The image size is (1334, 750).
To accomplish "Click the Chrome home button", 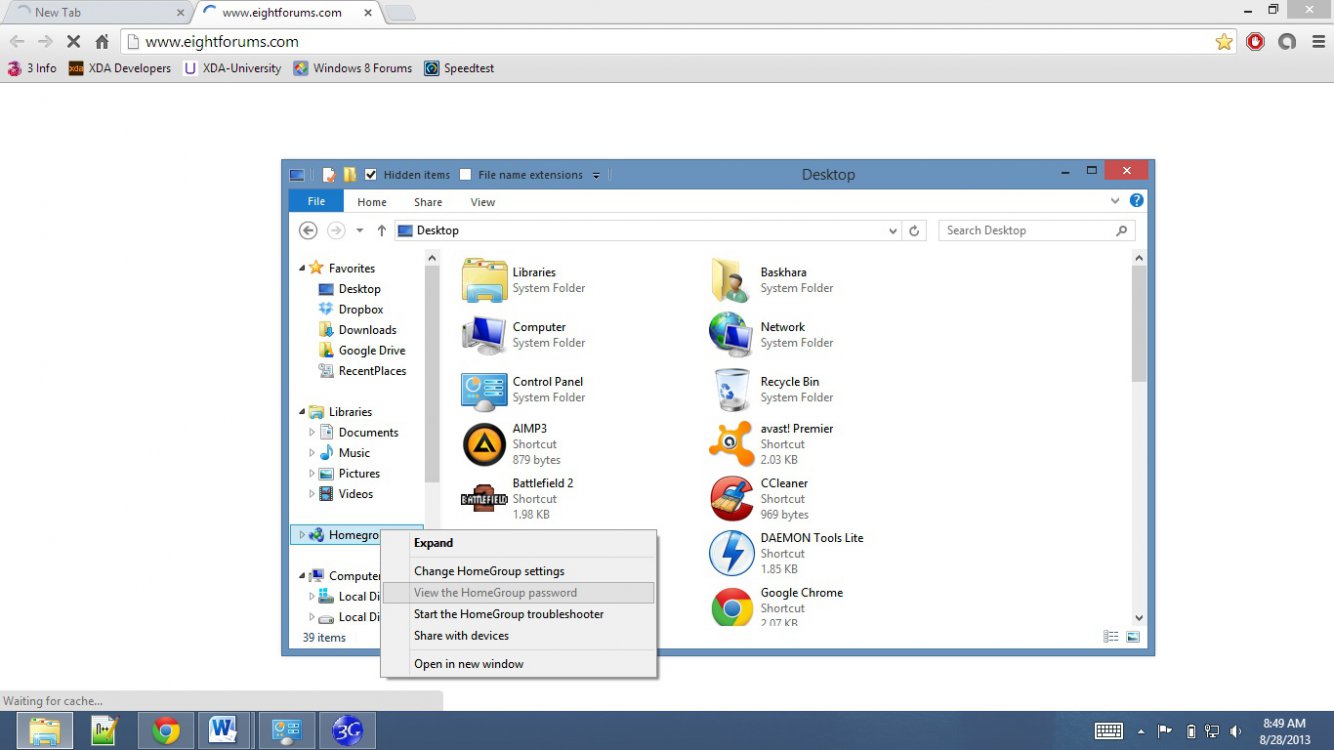I will [102, 42].
